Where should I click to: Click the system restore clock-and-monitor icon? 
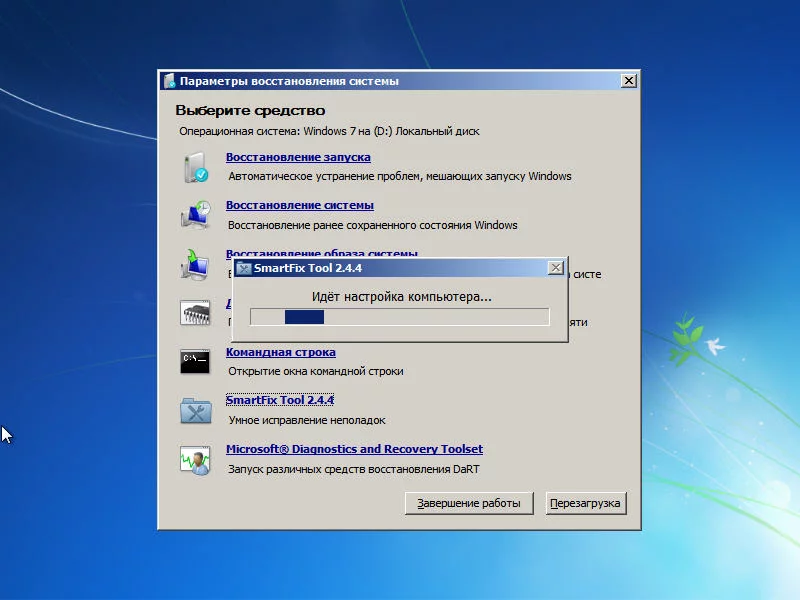click(195, 215)
